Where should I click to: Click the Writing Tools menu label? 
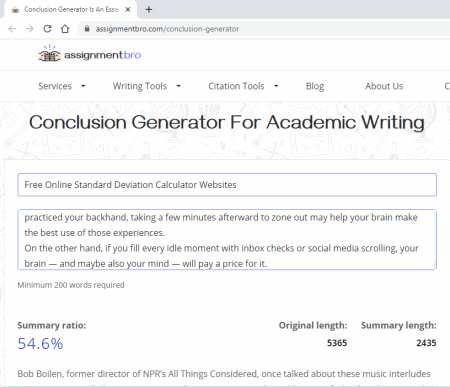point(140,86)
